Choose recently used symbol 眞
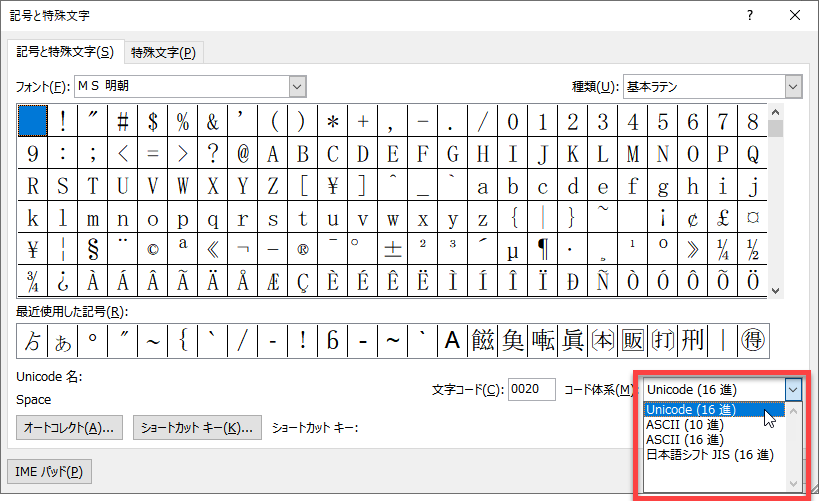This screenshot has width=819, height=501. pos(573,341)
